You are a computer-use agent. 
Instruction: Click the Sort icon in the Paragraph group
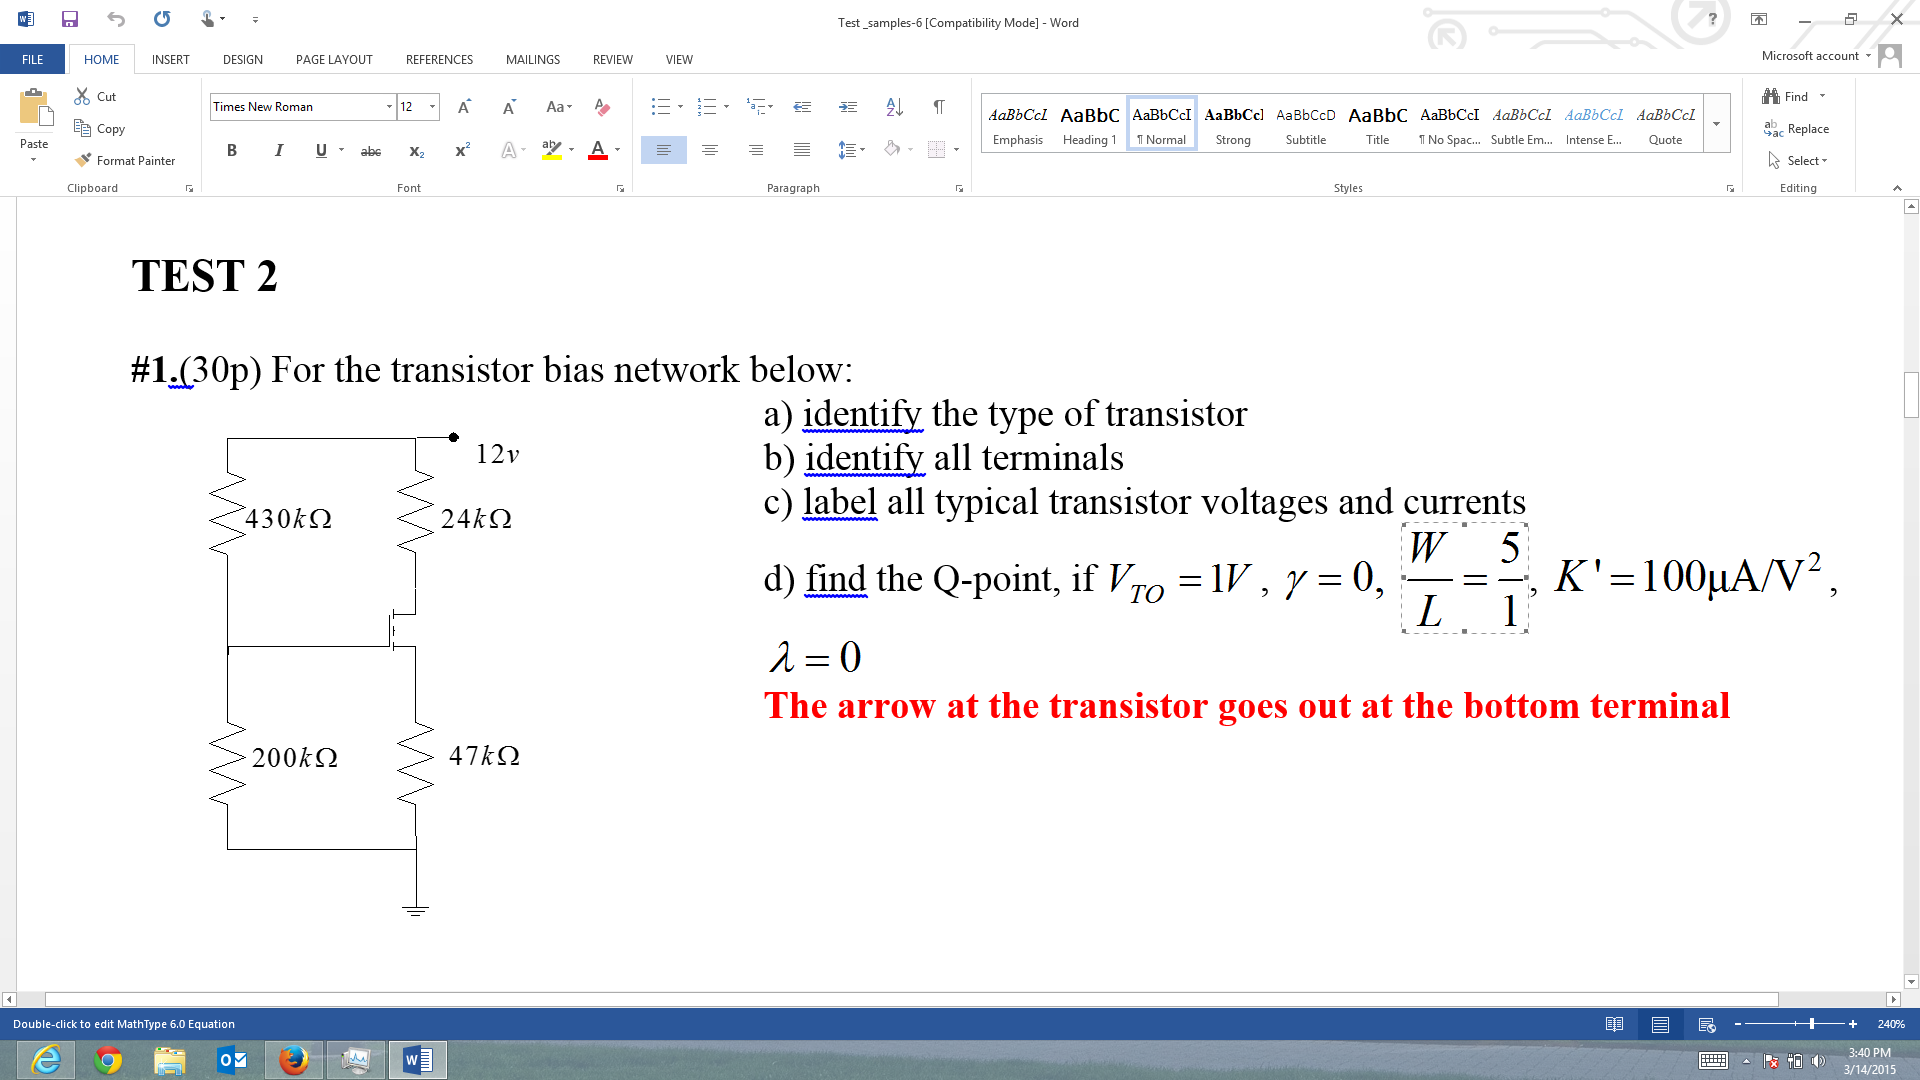coord(893,106)
